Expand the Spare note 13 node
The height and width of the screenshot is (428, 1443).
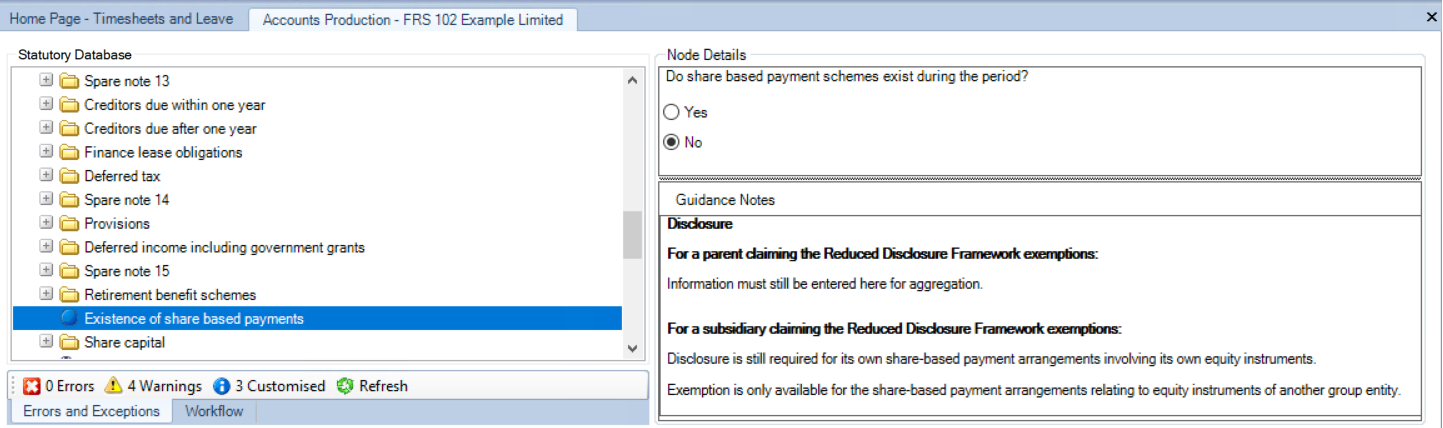[46, 81]
